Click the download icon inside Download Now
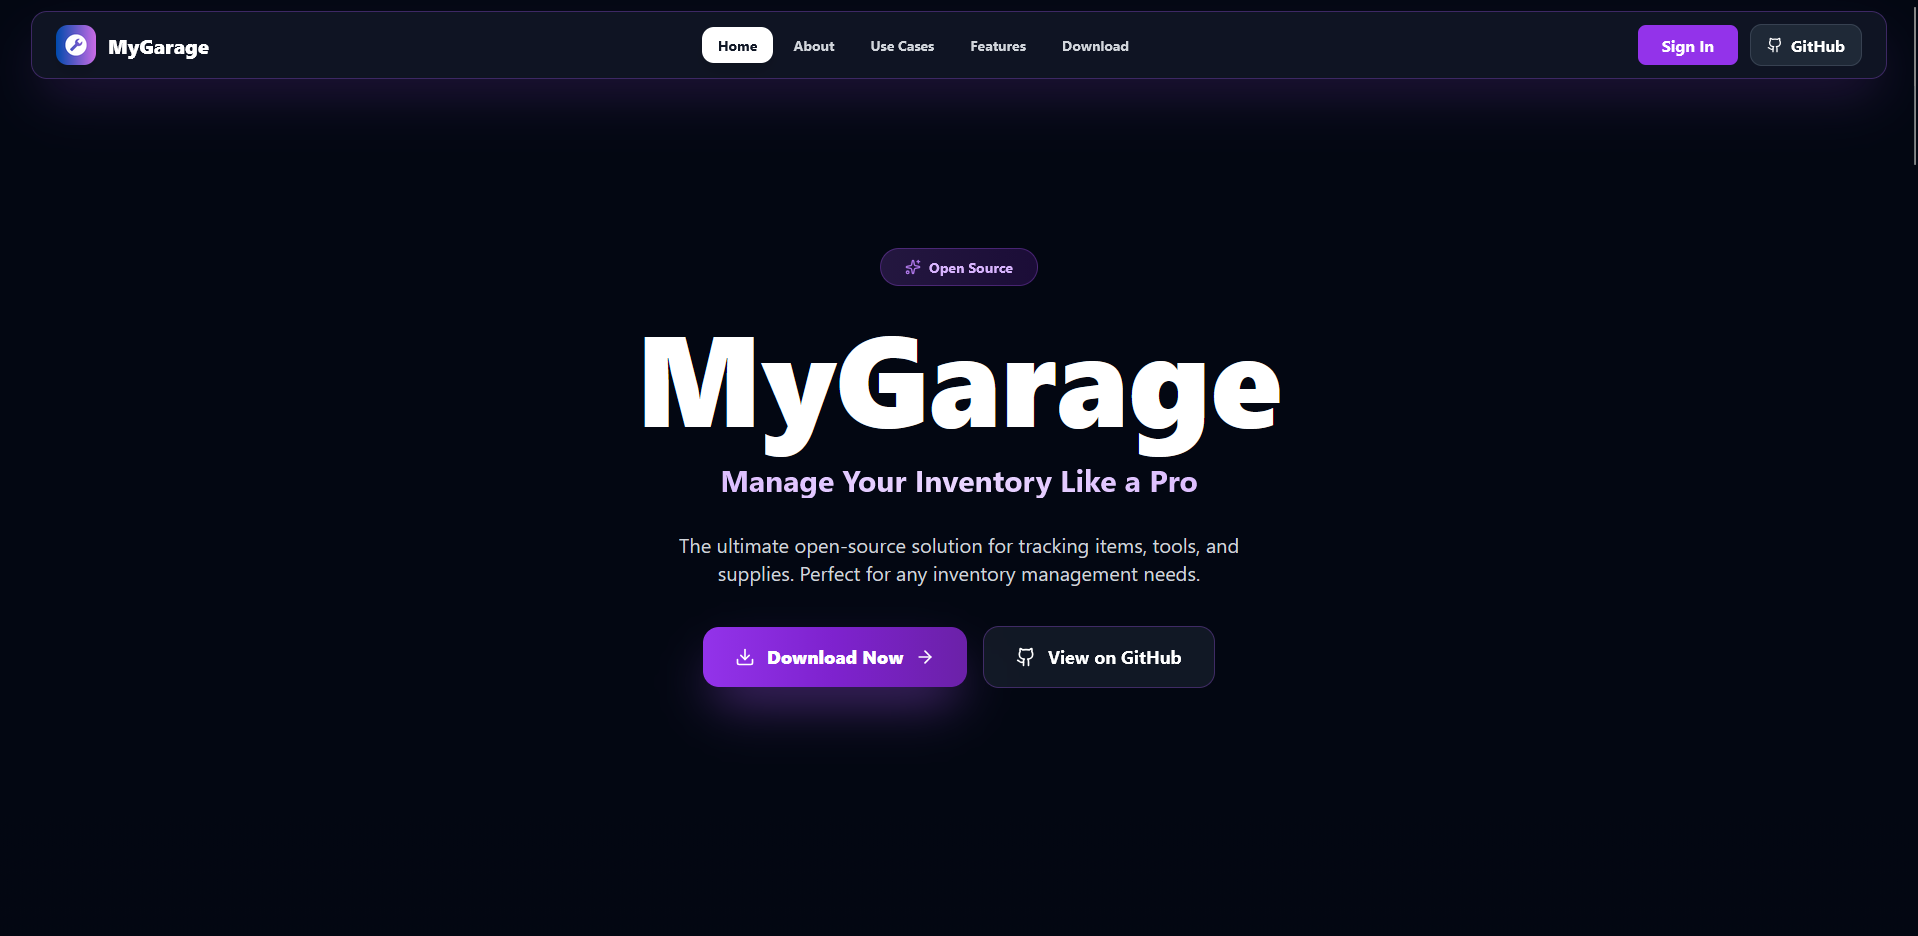Viewport: 1918px width, 936px height. (746, 657)
